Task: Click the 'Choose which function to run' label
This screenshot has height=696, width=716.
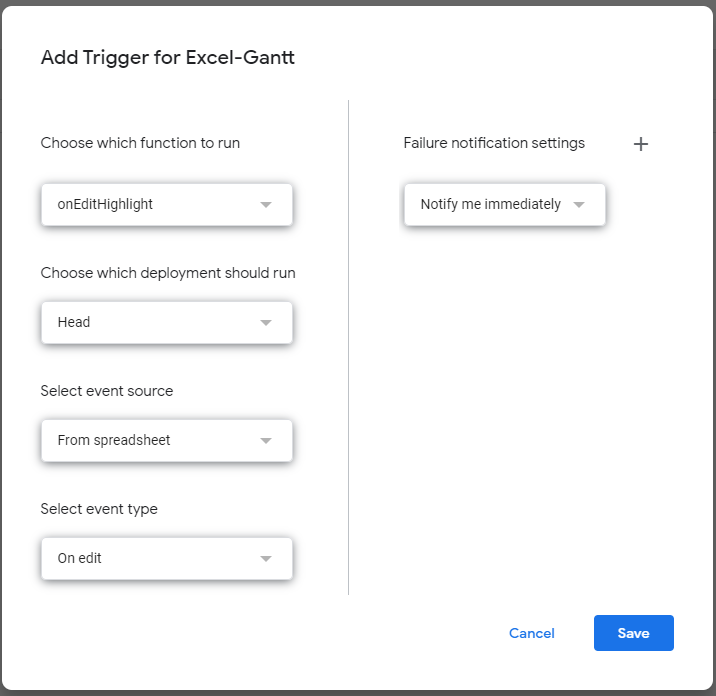Action: [140, 143]
